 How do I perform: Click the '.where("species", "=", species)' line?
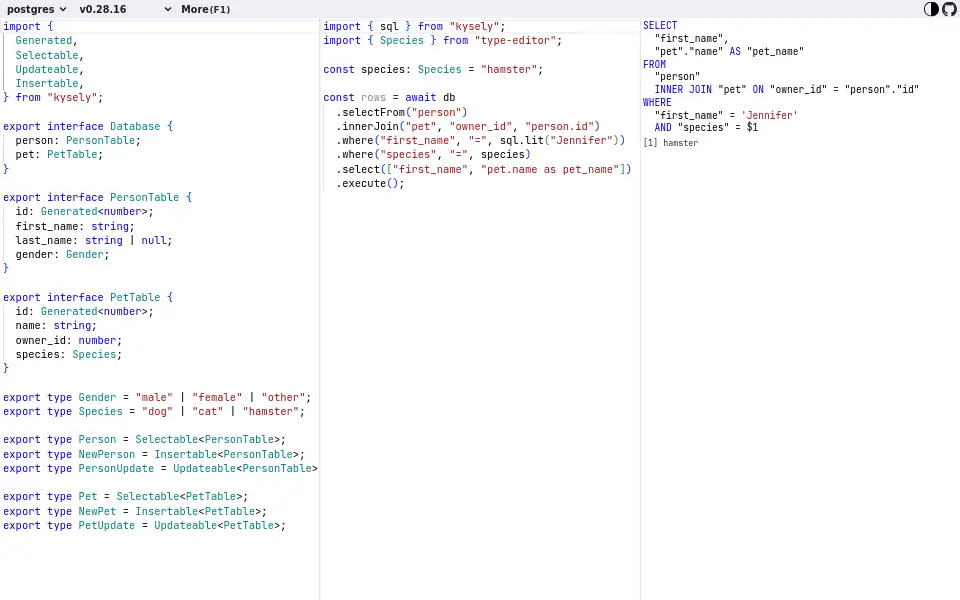point(433,154)
